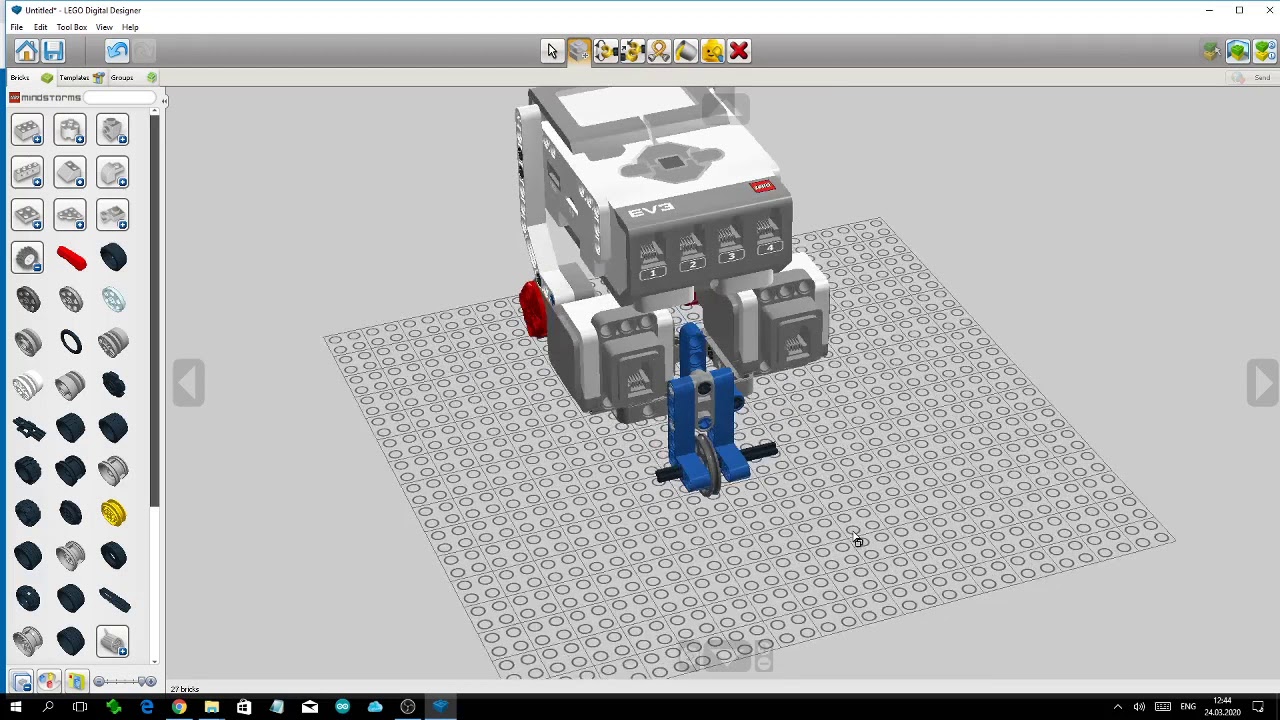Viewport: 1280px width, 720px height.
Task: Click the brick palette search field
Action: (119, 97)
